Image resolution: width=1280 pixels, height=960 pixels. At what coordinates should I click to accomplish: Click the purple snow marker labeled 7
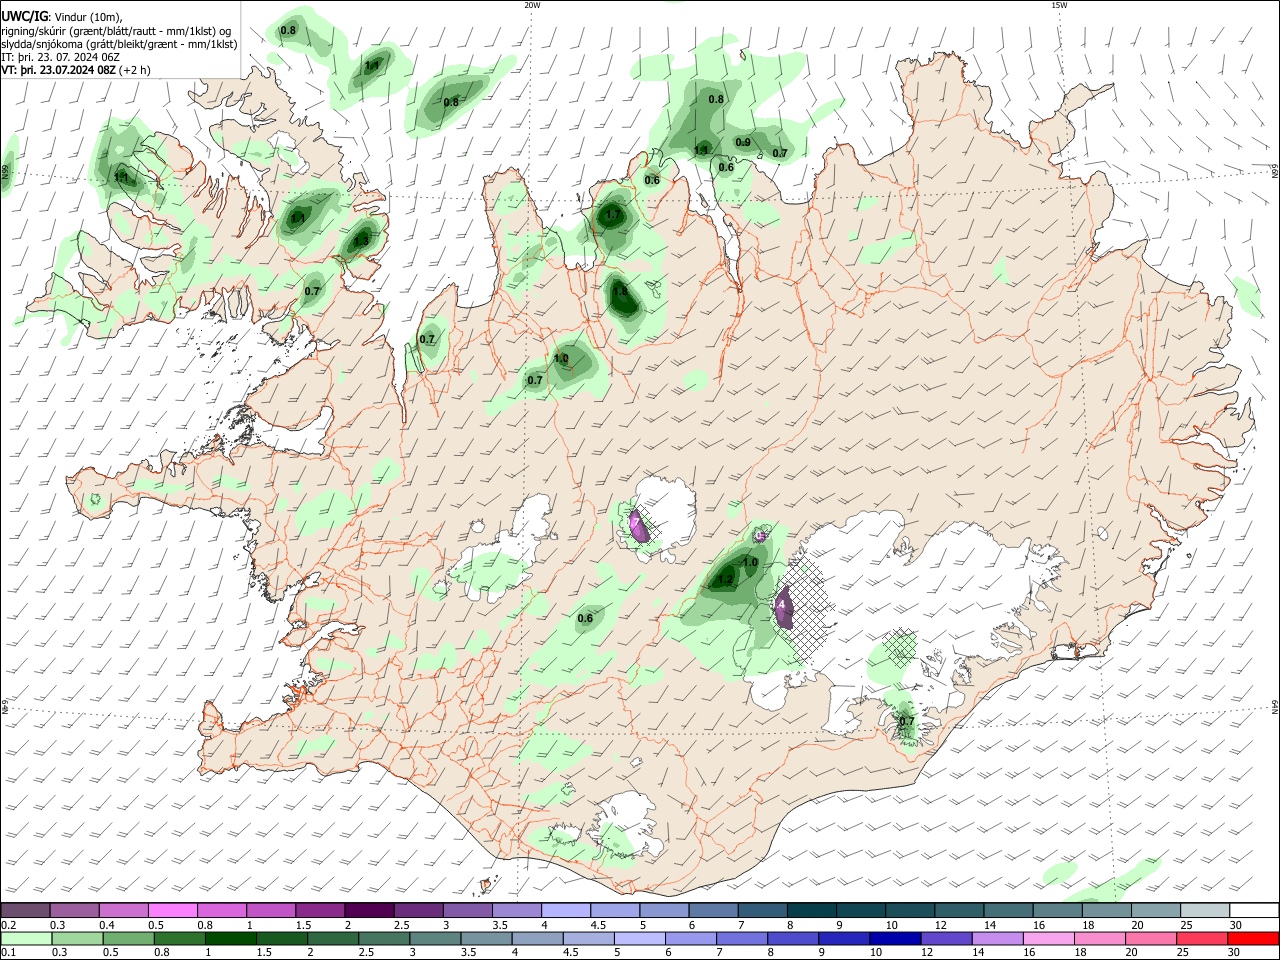pos(636,524)
